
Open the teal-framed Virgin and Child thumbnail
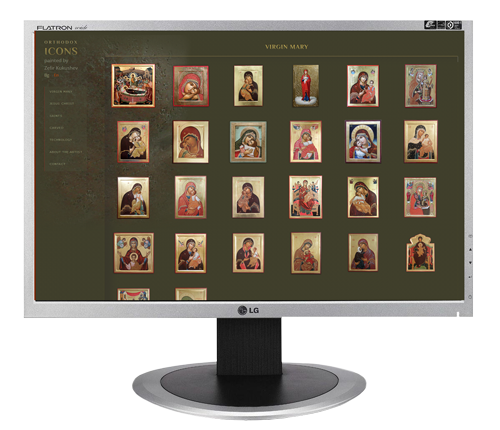pyautogui.click(x=248, y=142)
